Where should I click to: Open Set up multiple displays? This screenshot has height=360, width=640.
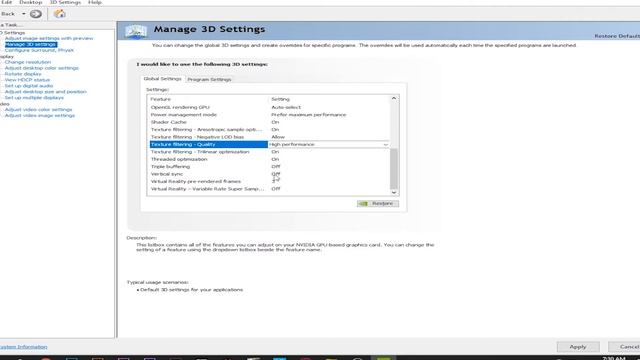[x=34, y=98]
